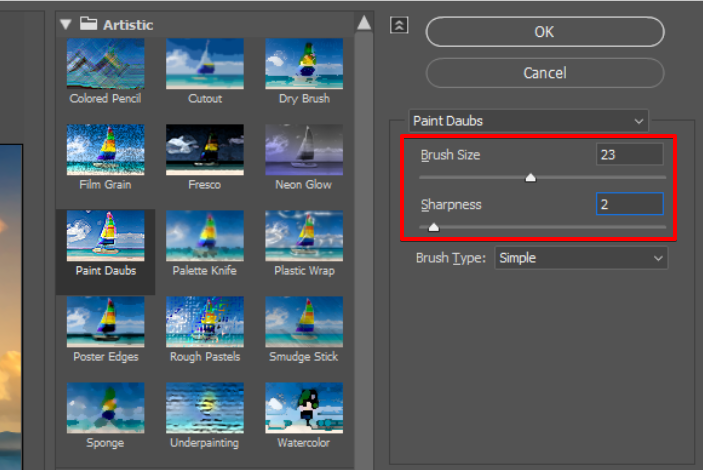Click the Brush Size value field
This screenshot has height=470, width=703.
pos(629,155)
